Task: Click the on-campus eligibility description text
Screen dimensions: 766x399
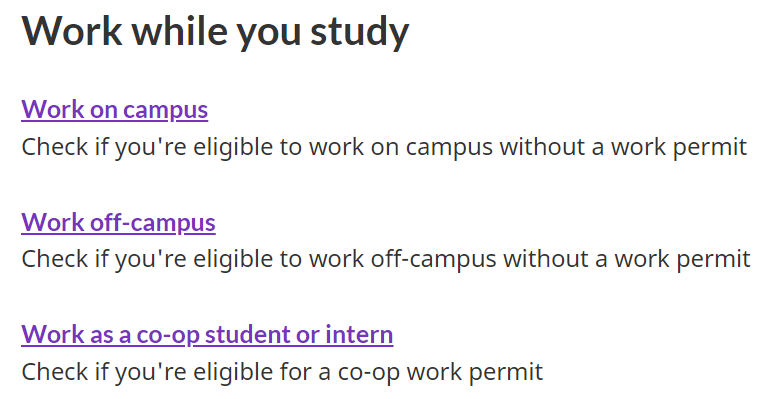Action: (x=384, y=147)
